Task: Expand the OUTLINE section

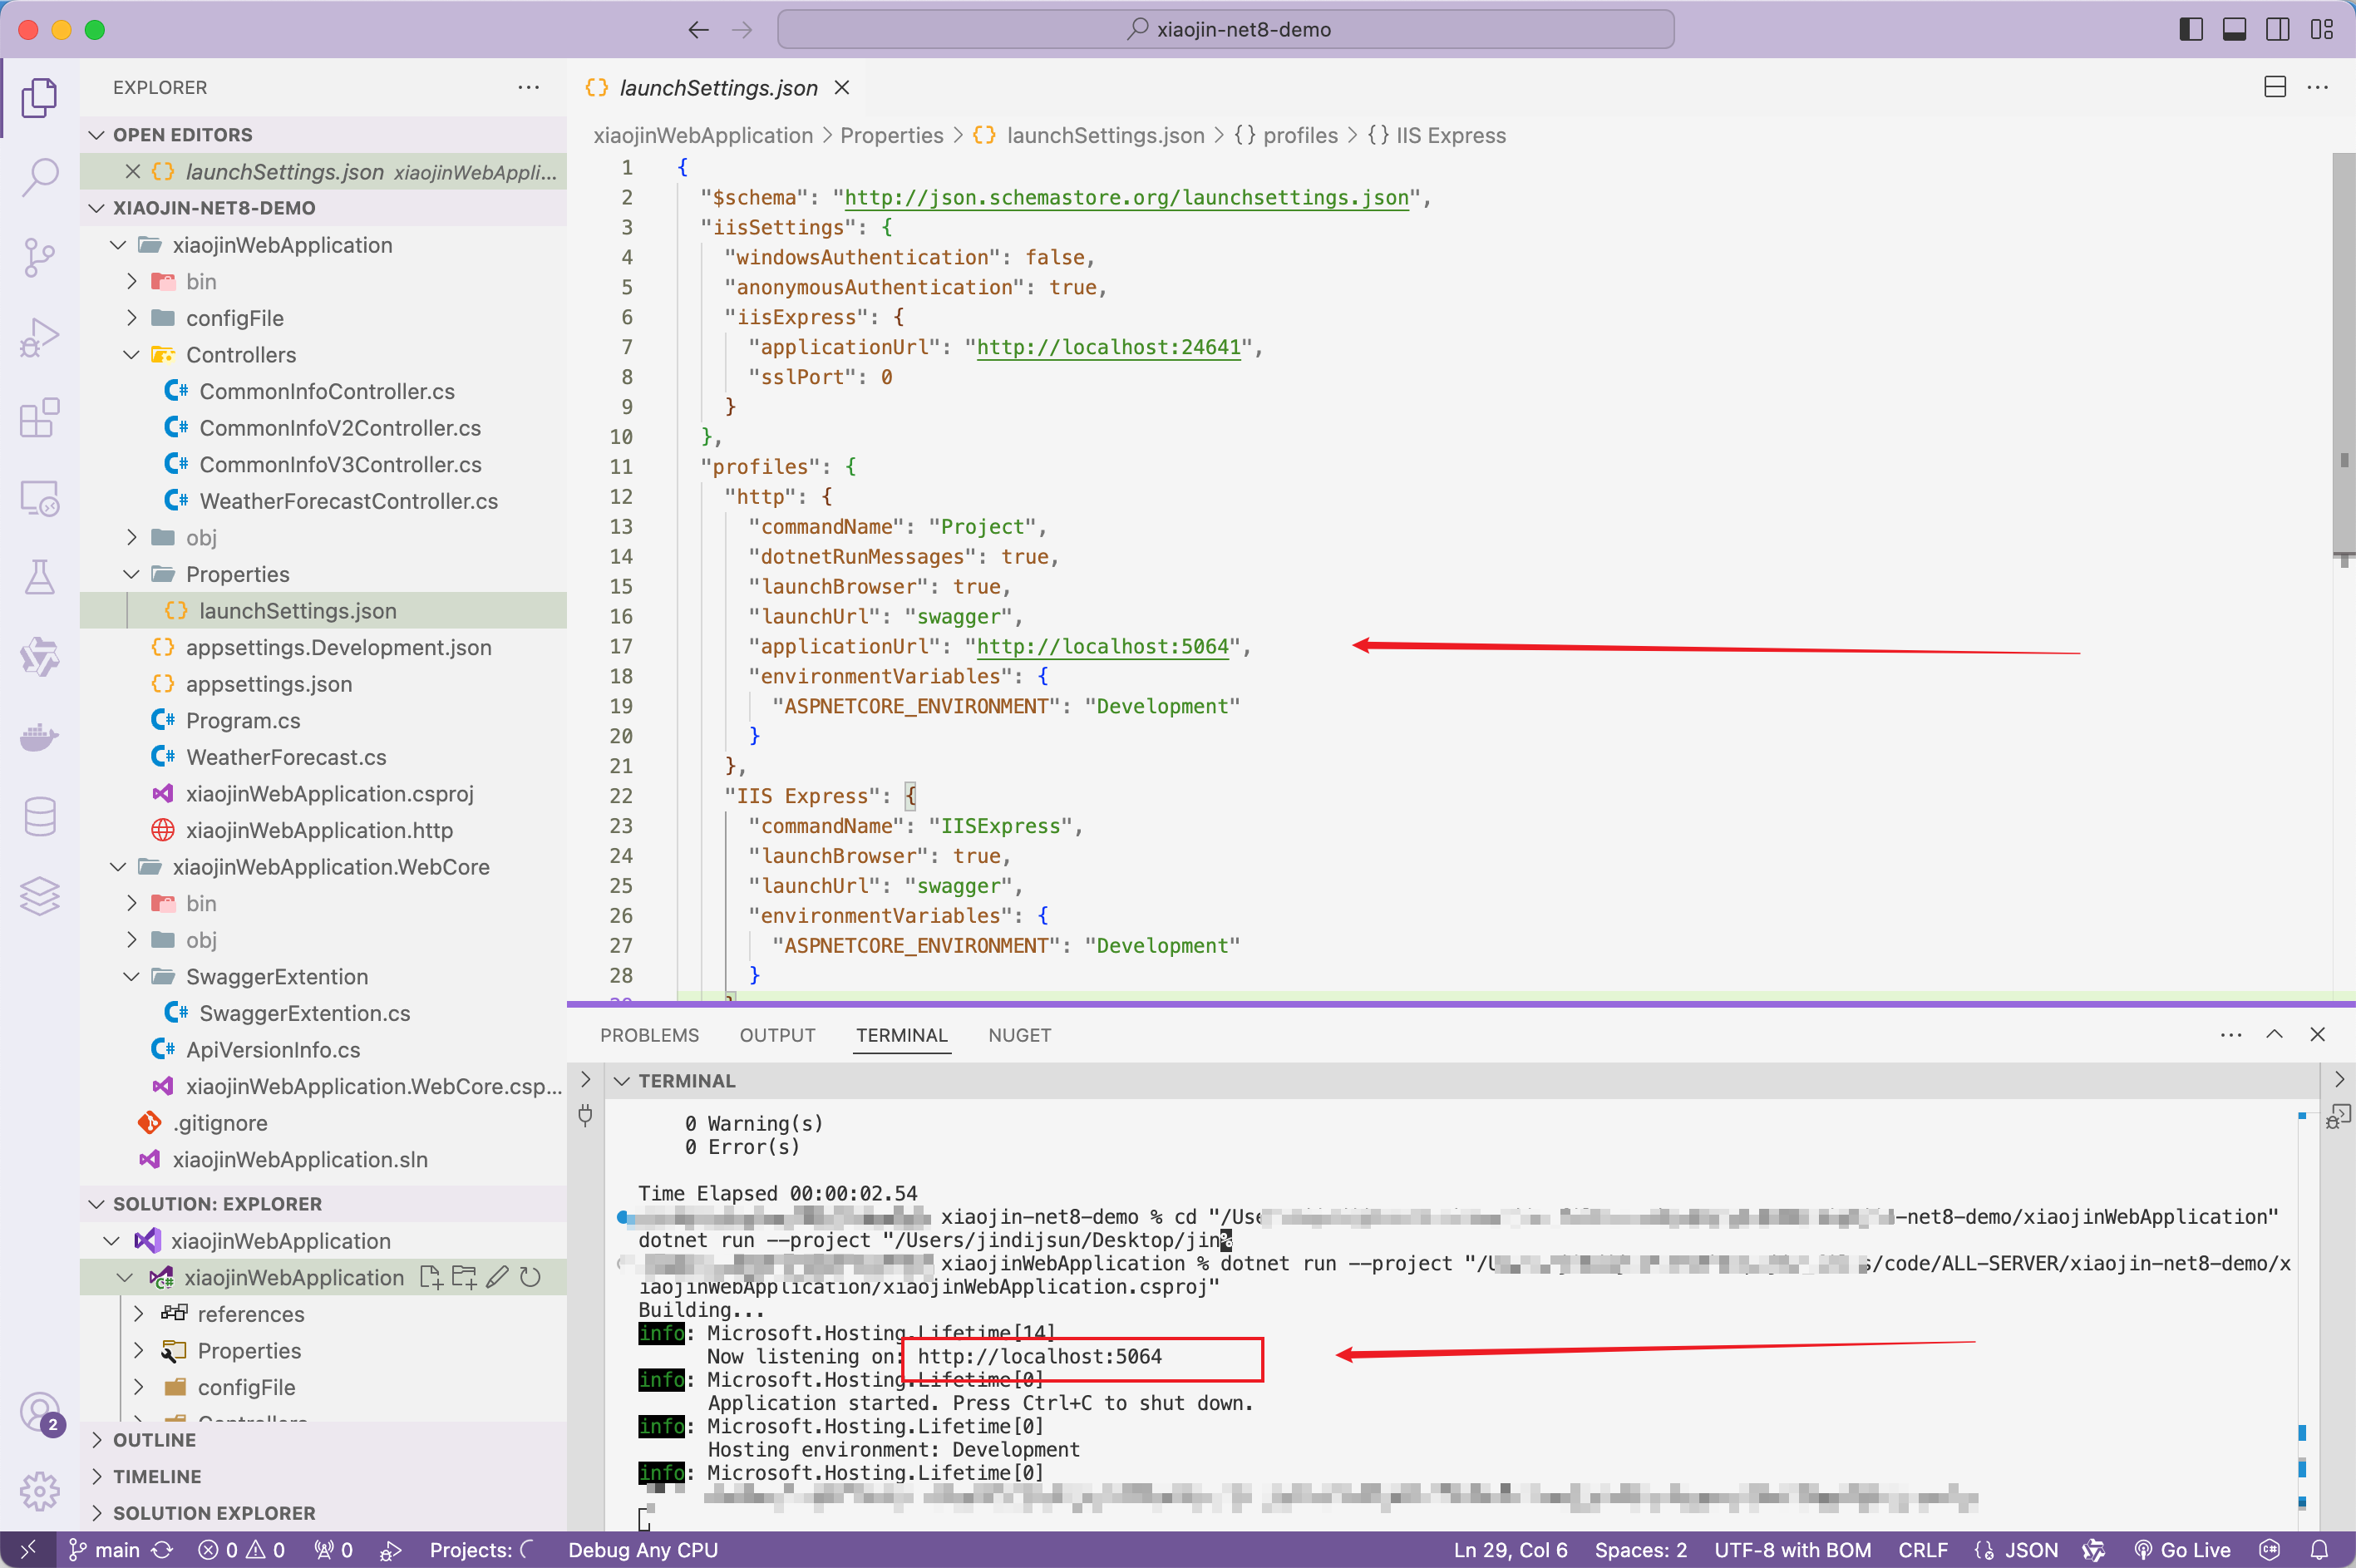Action: (154, 1439)
